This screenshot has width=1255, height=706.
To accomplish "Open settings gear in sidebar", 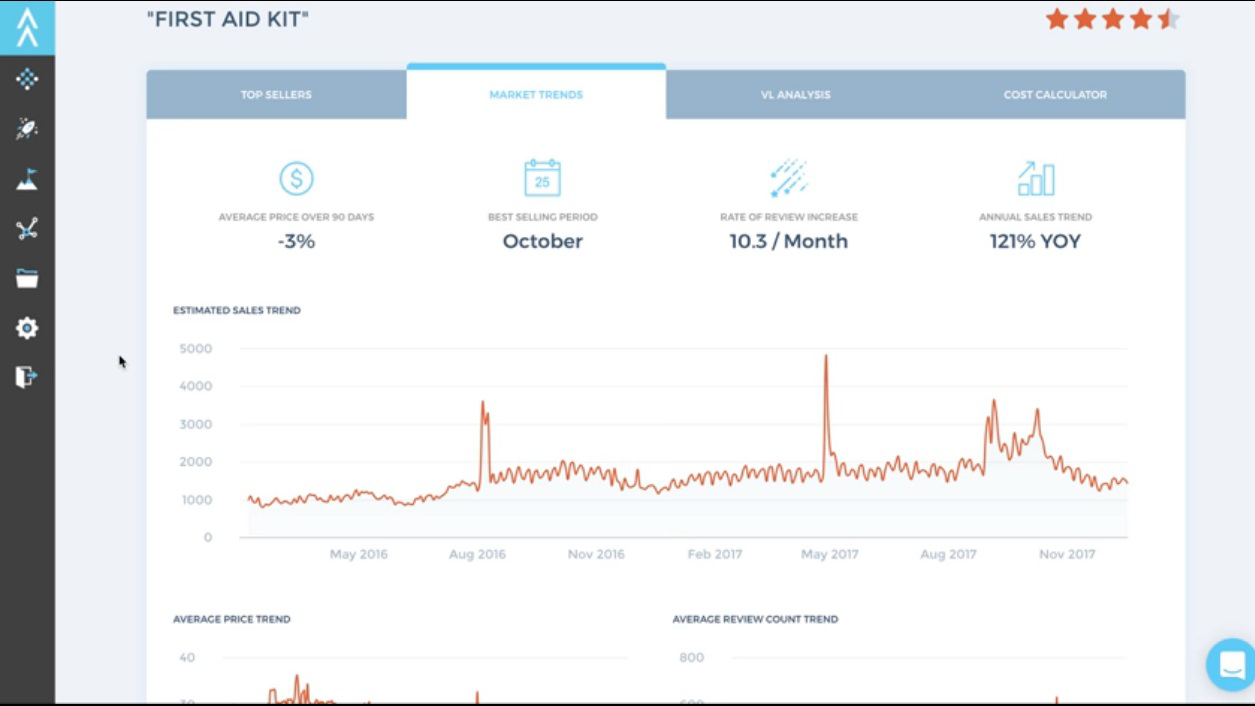I will (x=27, y=328).
